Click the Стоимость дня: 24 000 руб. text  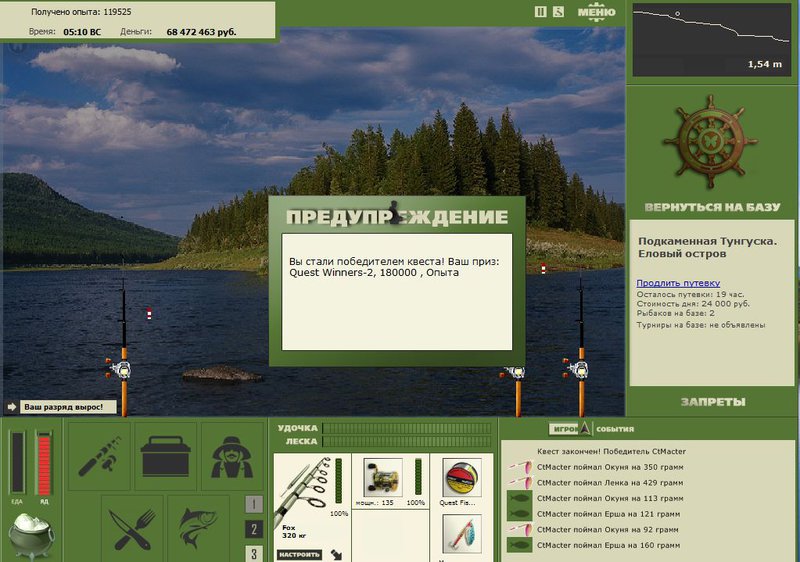[x=693, y=303]
